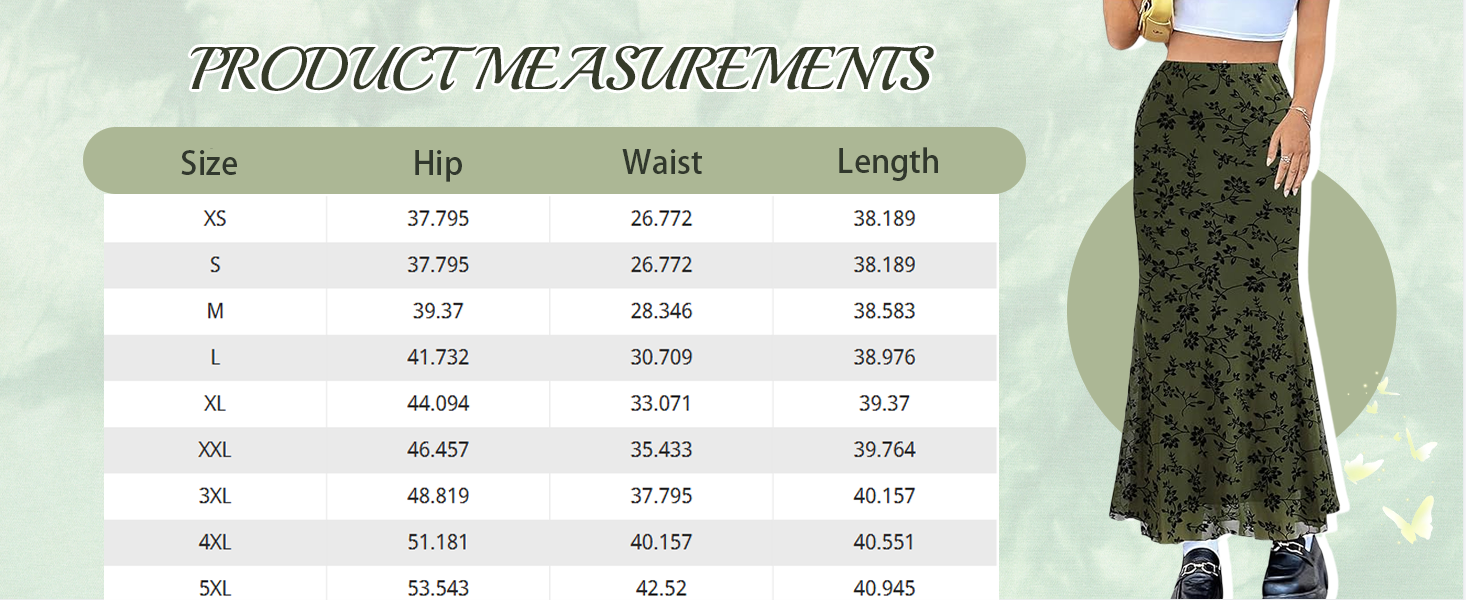The height and width of the screenshot is (600, 1466).
Task: Click the length value 38.976
Action: pos(885,357)
